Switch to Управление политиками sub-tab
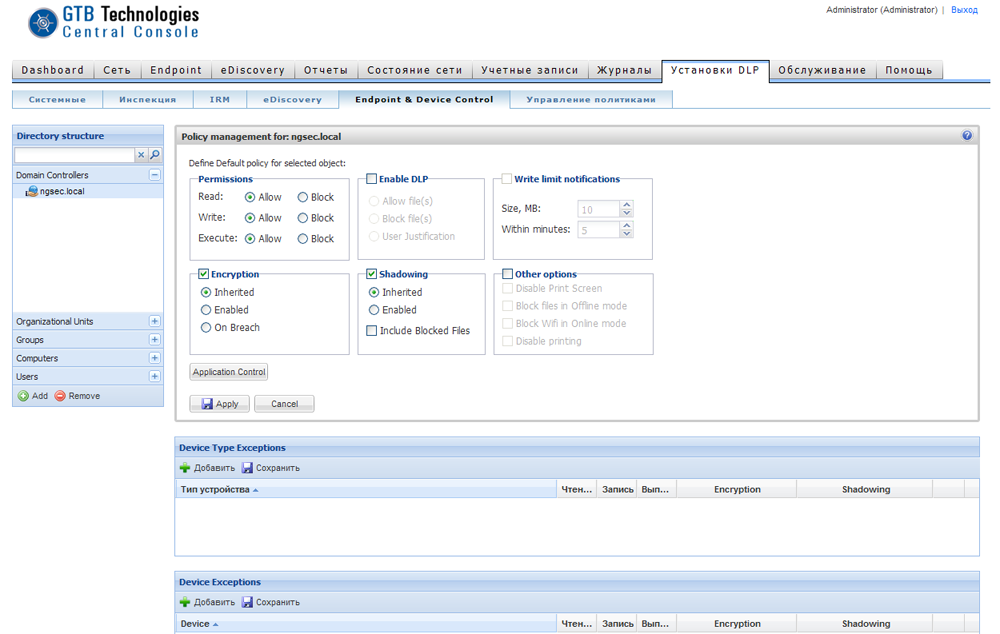 click(x=591, y=100)
